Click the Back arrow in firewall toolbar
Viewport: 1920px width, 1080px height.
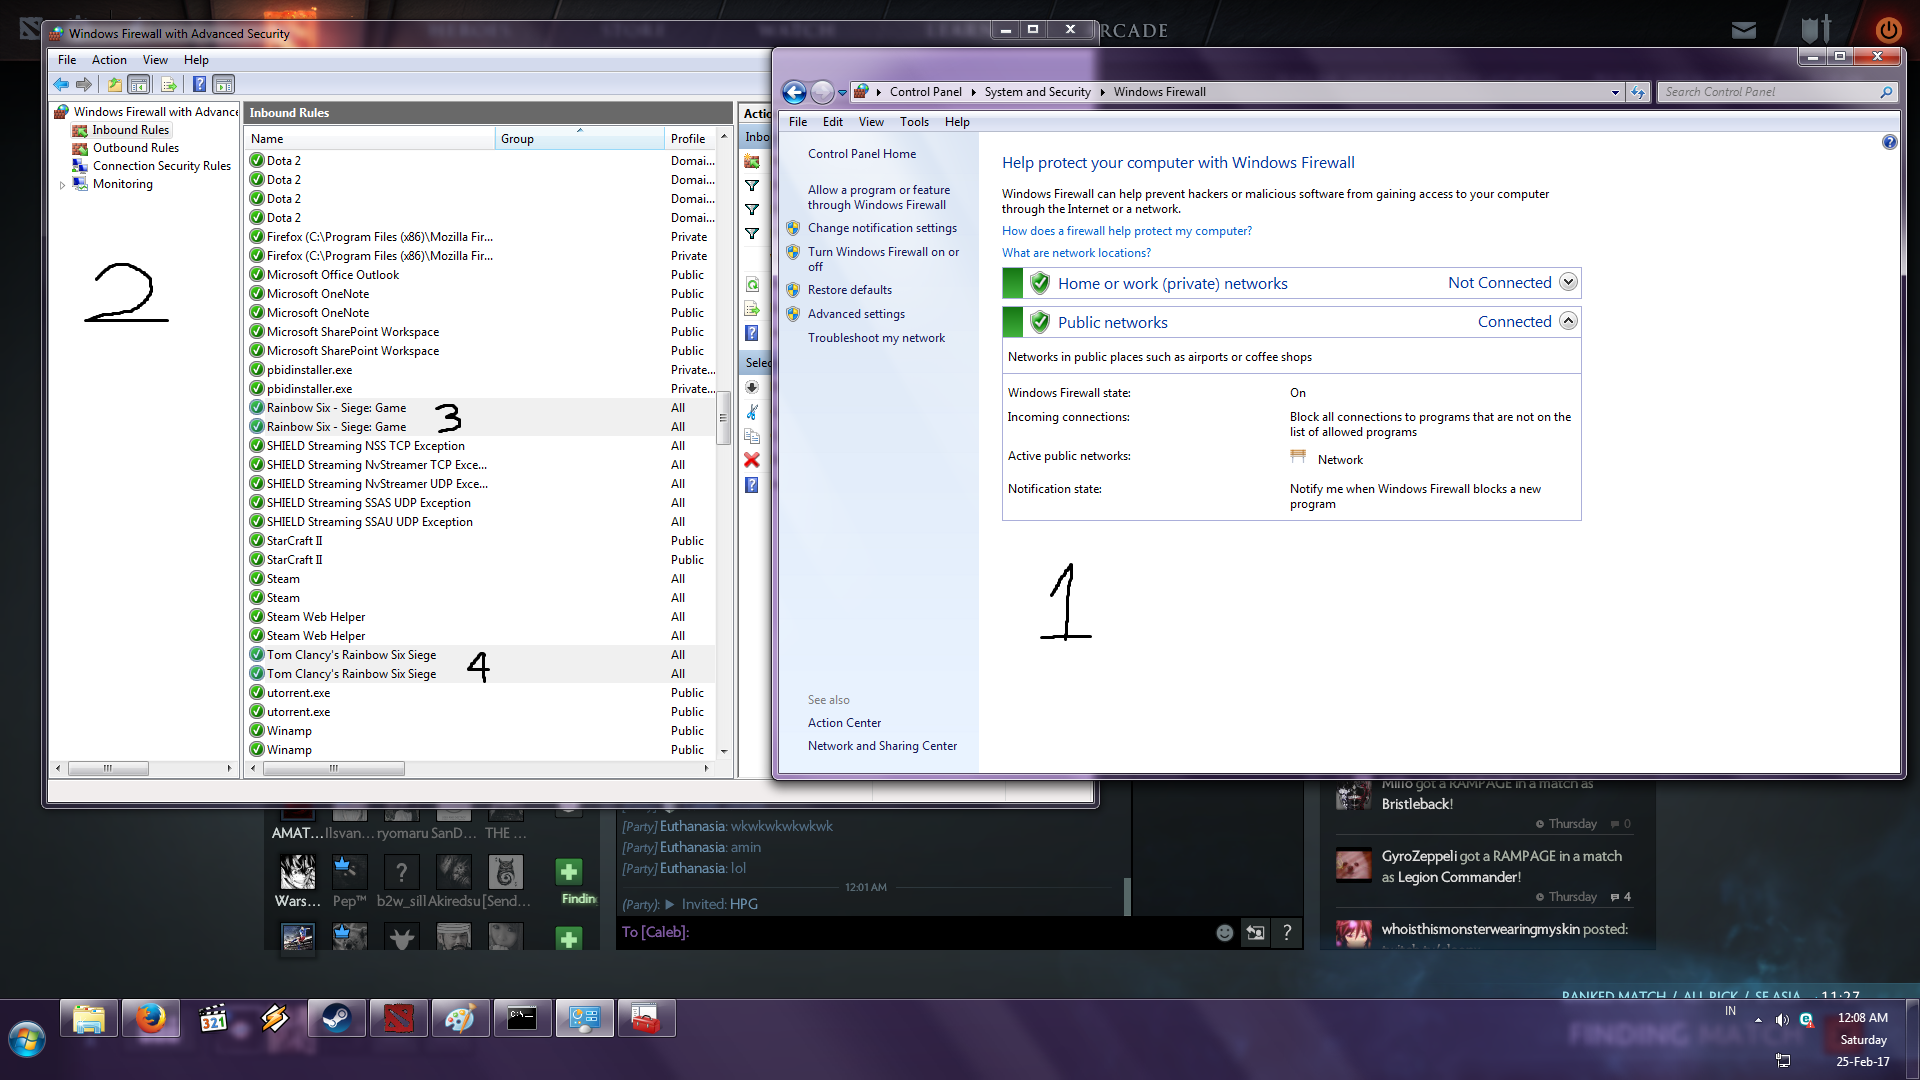(x=61, y=85)
